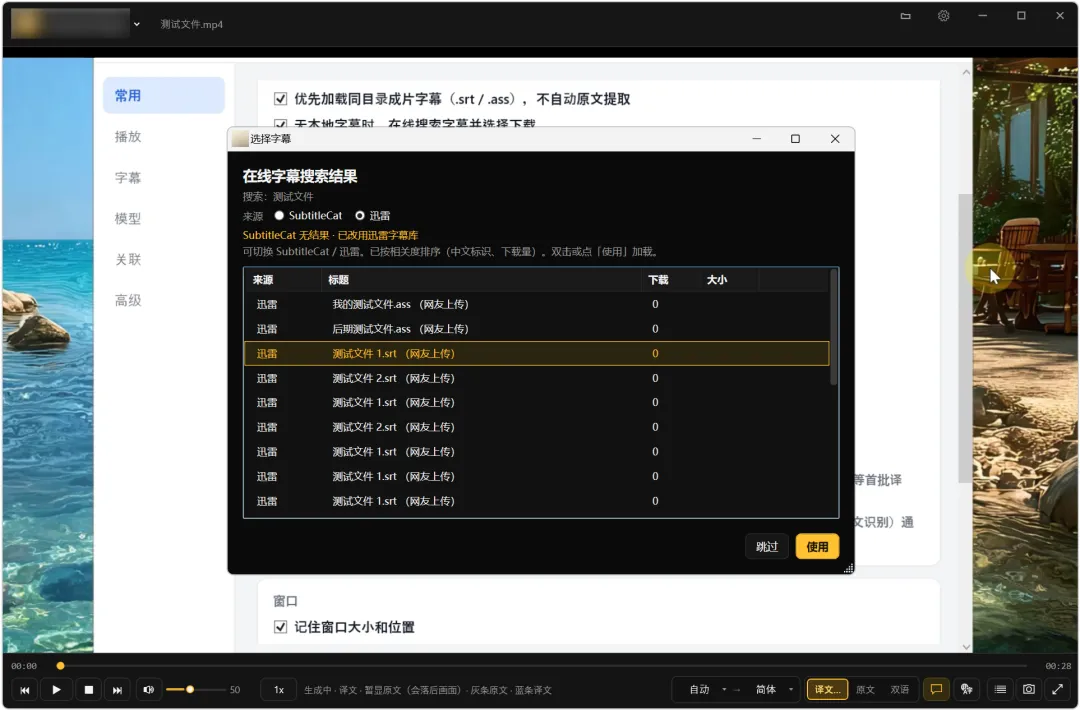Click the settings page vertical scrollbar
This screenshot has height=710, width=1080.
tap(965, 337)
